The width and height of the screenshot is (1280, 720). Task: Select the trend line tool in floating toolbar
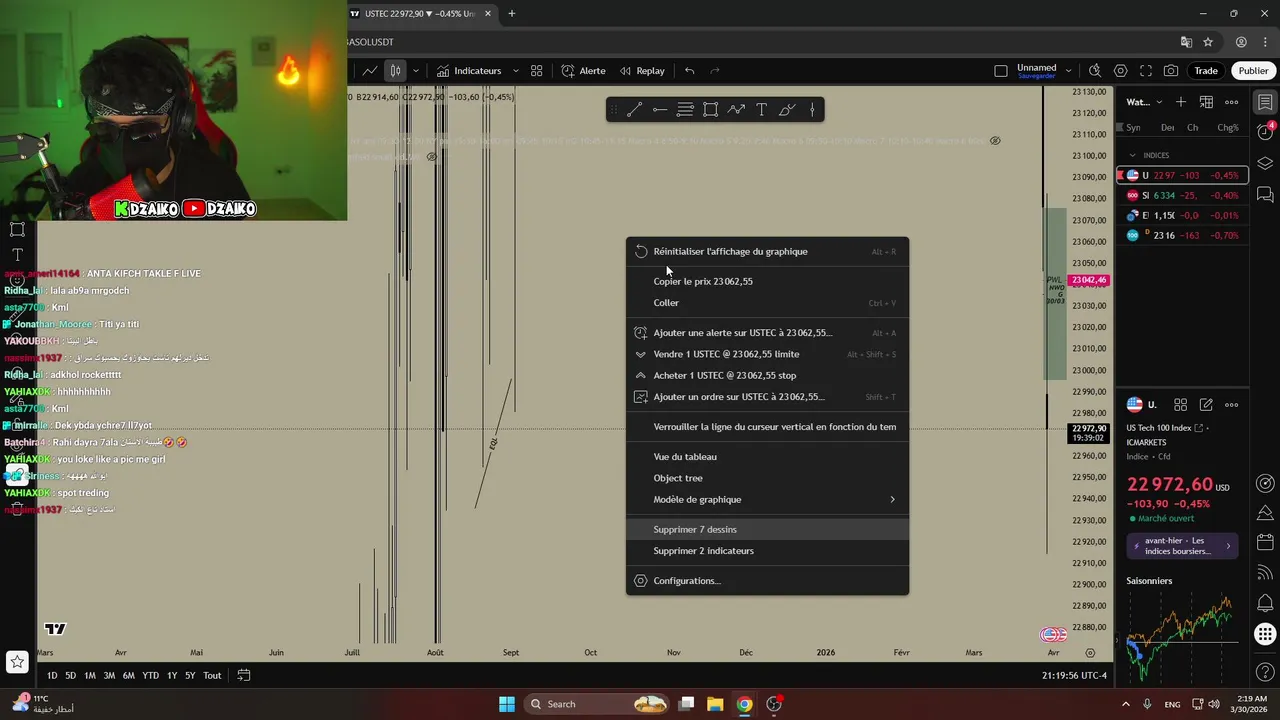[634, 110]
